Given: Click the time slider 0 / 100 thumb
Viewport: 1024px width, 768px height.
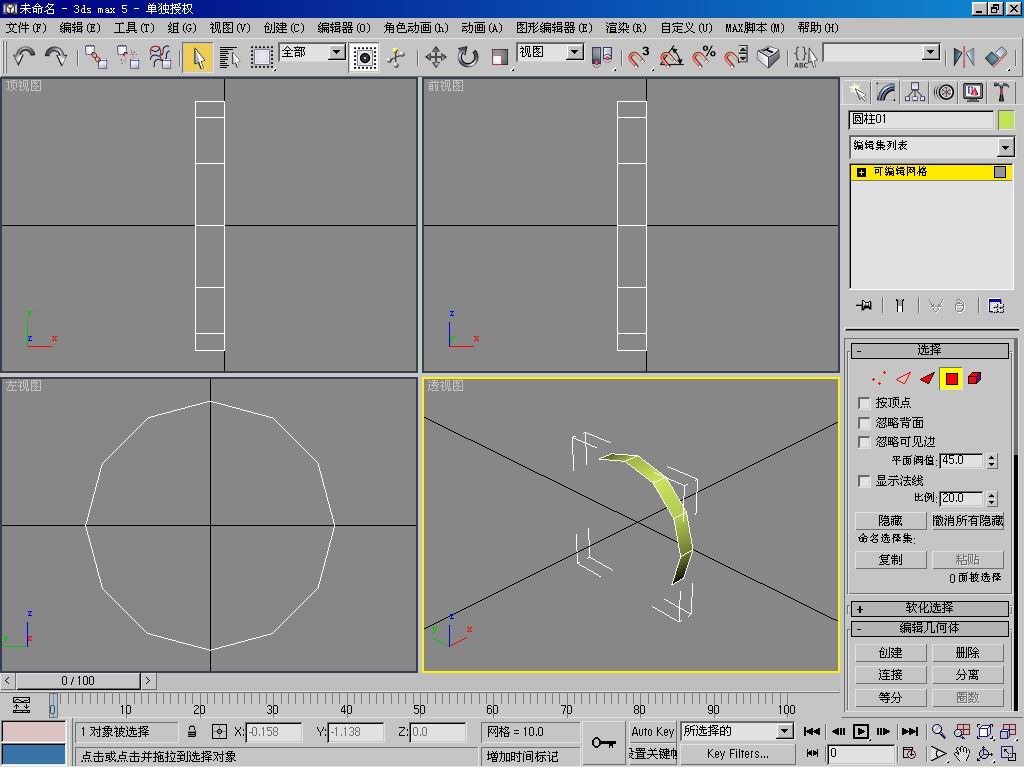Looking at the screenshot, I should 78,681.
